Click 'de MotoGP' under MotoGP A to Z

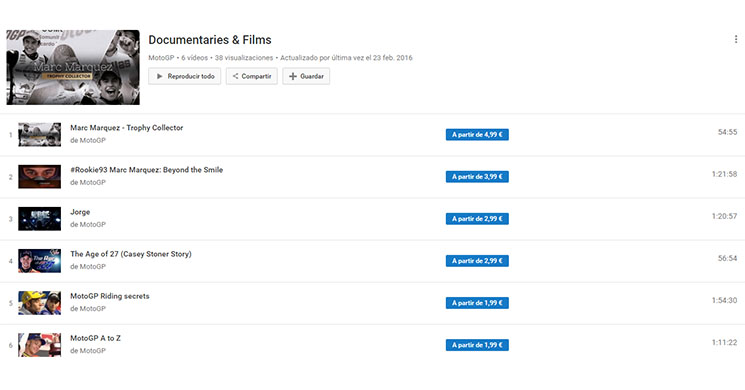pos(88,351)
